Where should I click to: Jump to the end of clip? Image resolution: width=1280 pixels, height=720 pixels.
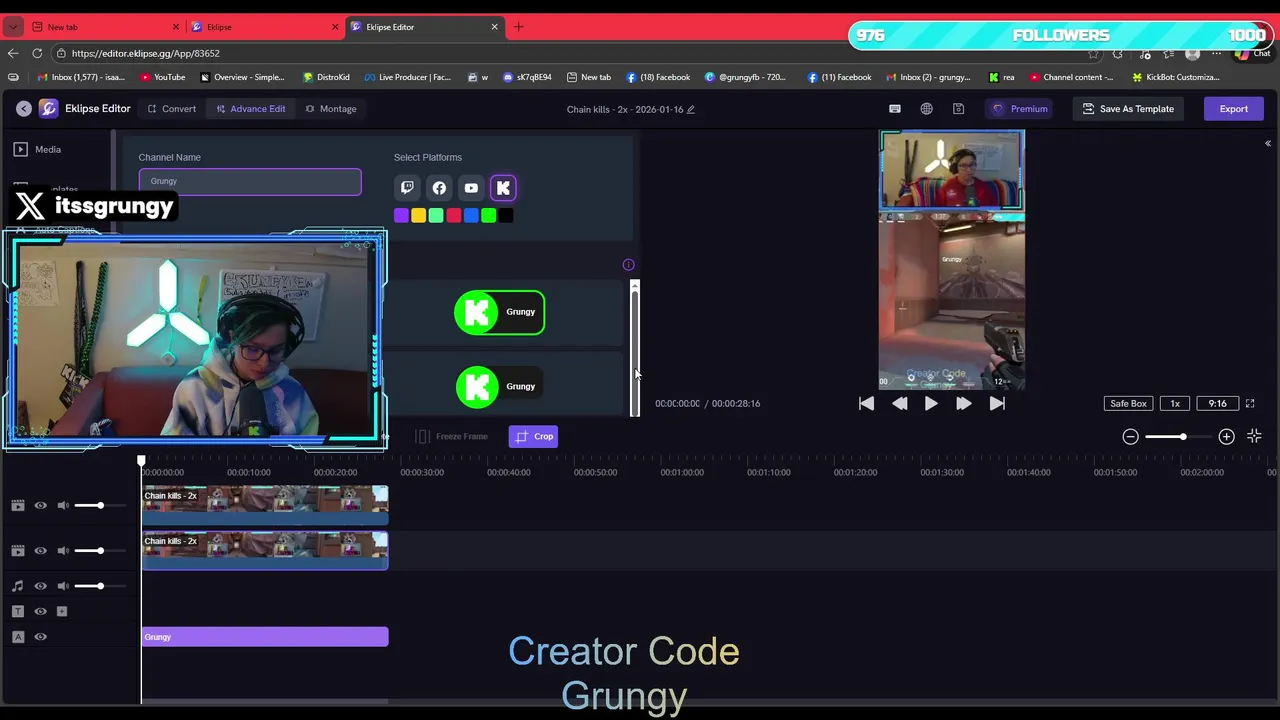997,403
